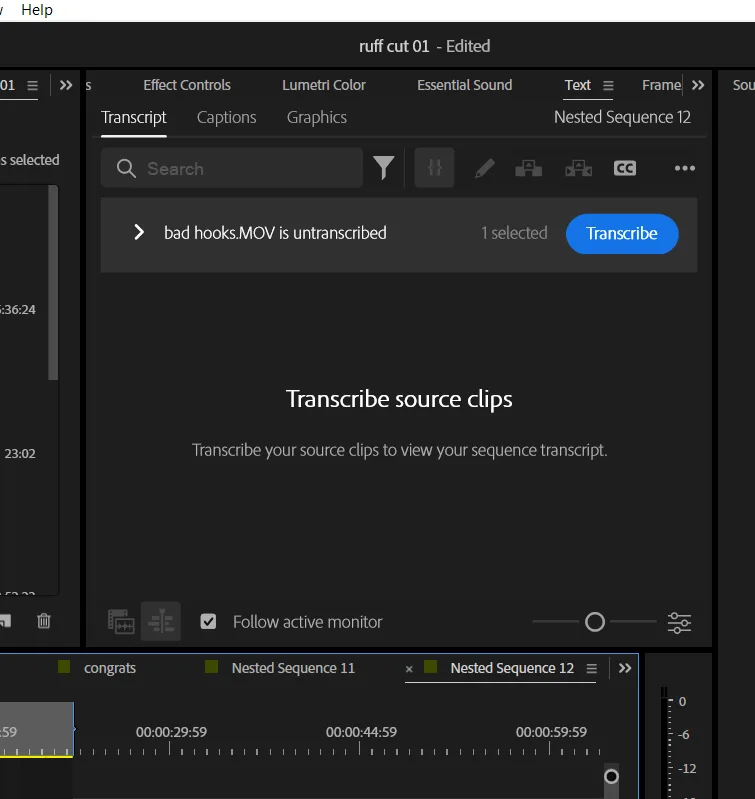
Task: Show more timeline sequence tabs overflow
Action: click(x=625, y=668)
